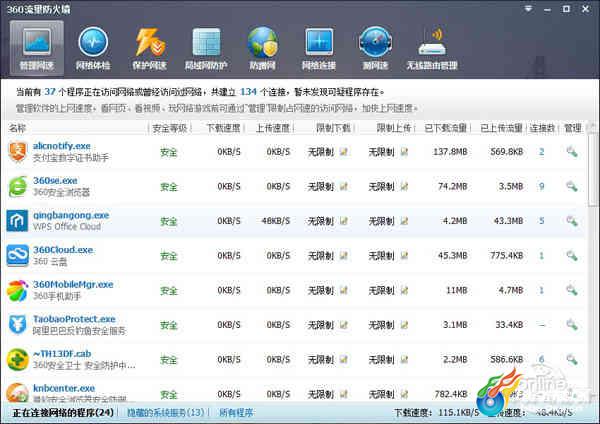Open manage tool for alicnotify.exe

pyautogui.click(x=572, y=152)
